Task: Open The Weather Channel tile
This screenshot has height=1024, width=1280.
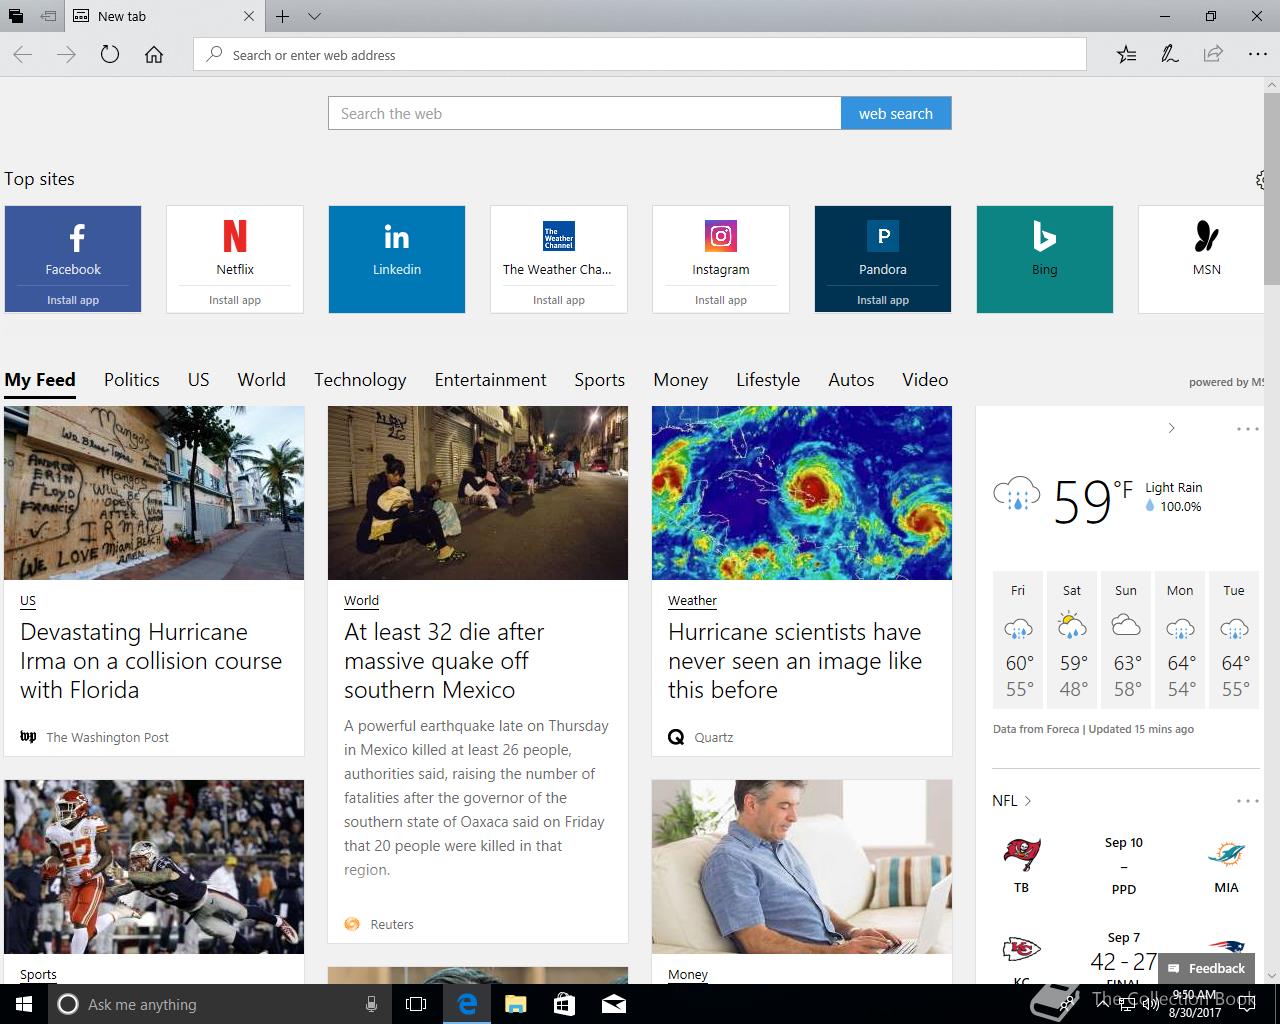Action: click(x=559, y=259)
